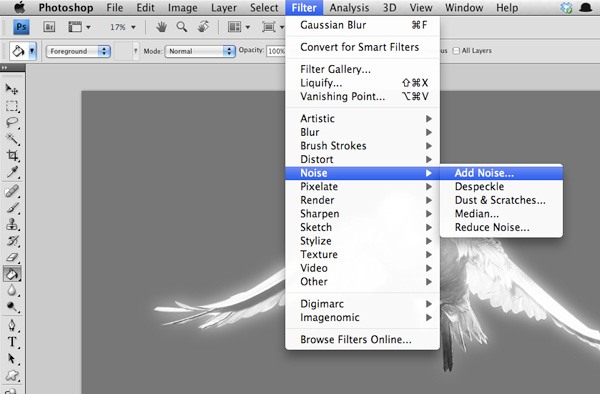Open the Filter Gallery
Image resolution: width=600 pixels, height=394 pixels.
363,69
